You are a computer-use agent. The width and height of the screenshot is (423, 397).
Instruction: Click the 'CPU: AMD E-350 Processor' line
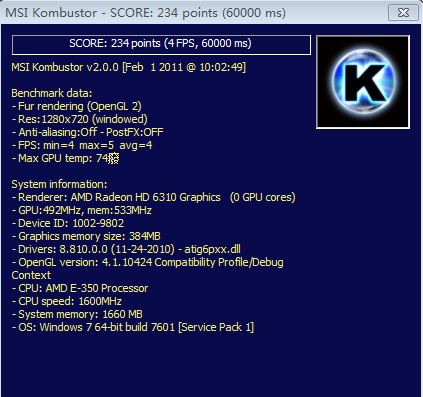coord(80,288)
